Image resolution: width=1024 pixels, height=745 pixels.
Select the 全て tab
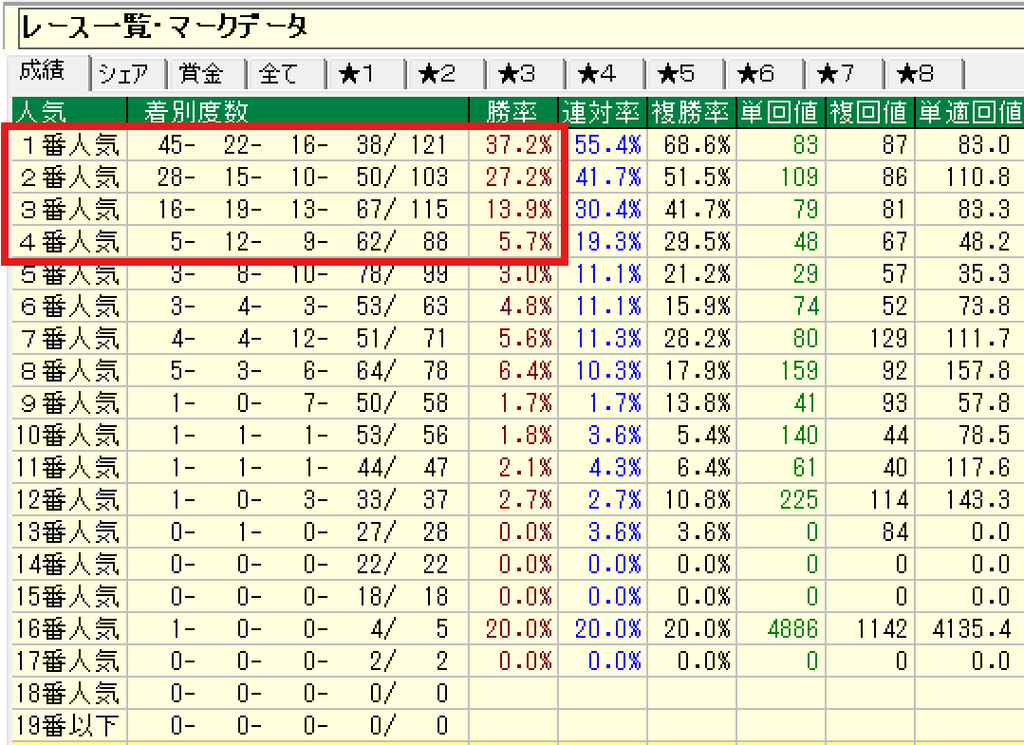[x=285, y=74]
